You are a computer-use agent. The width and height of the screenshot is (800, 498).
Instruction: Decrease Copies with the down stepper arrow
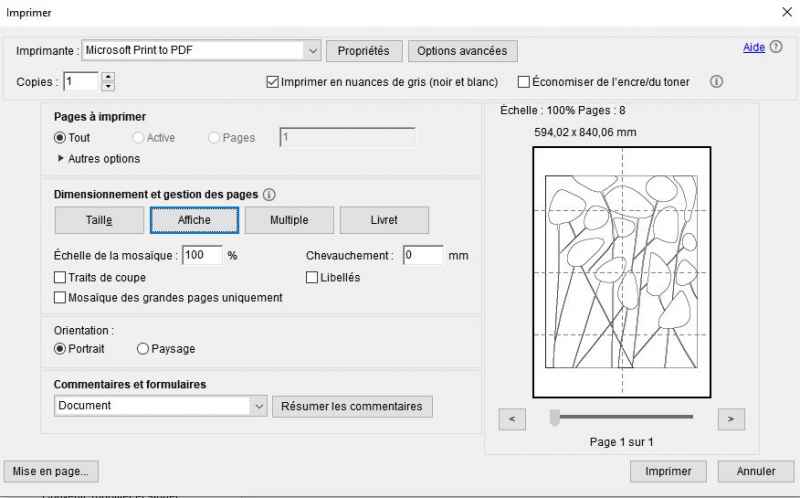click(x=108, y=86)
